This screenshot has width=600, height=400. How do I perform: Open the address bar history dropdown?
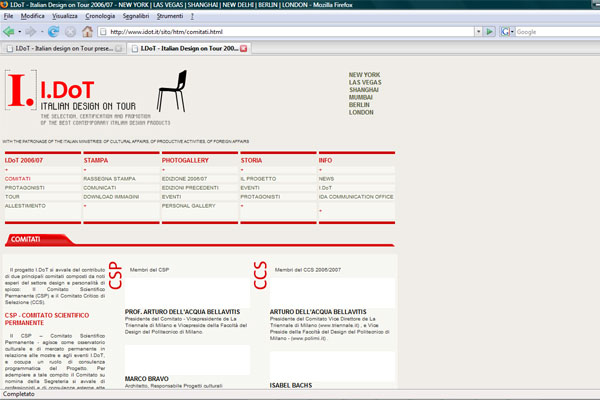(478, 32)
